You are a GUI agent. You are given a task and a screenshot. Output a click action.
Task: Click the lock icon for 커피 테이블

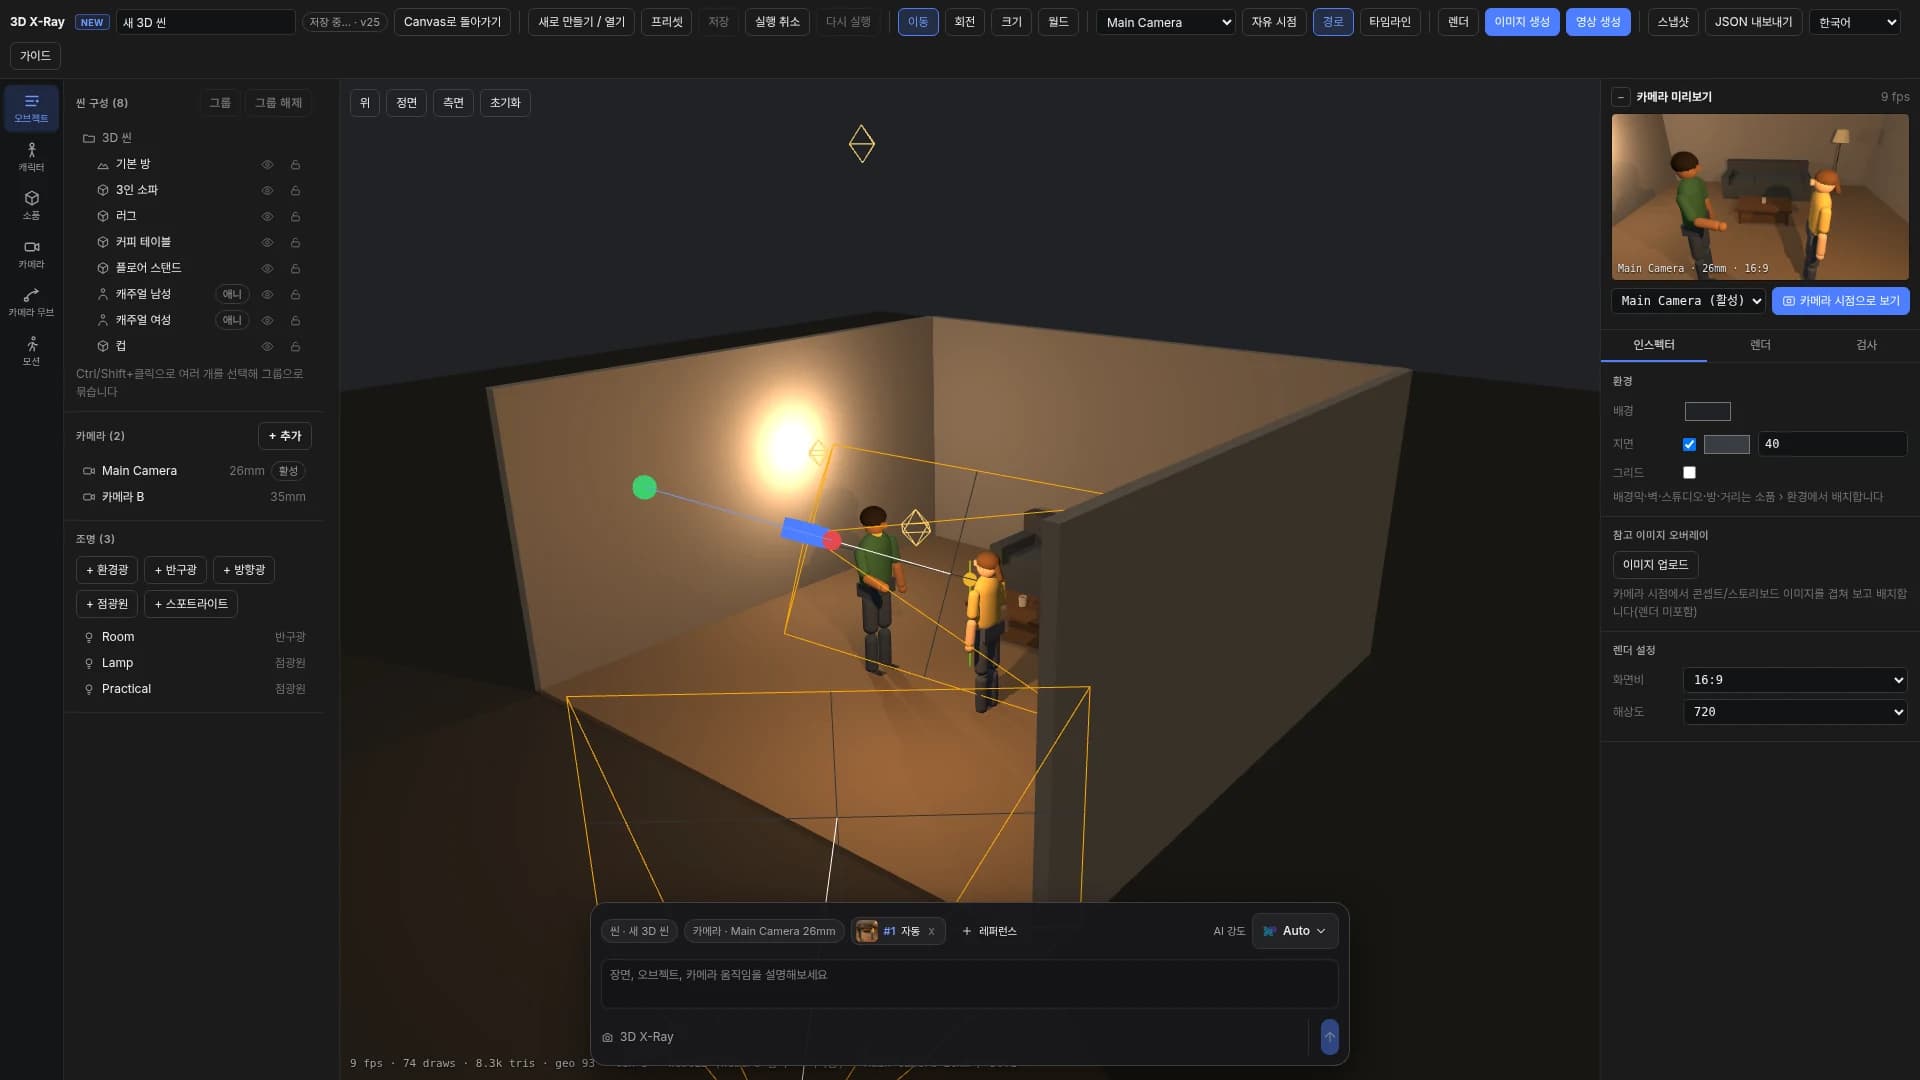(x=295, y=242)
